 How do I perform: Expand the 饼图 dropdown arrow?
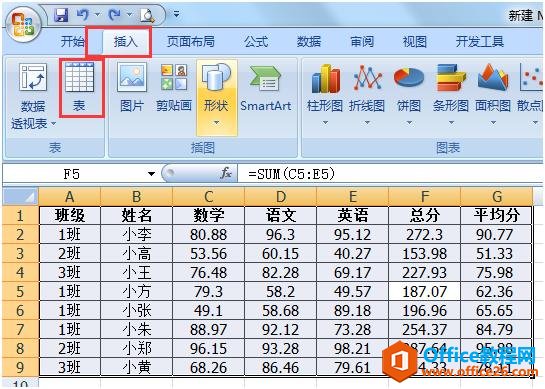[409, 123]
